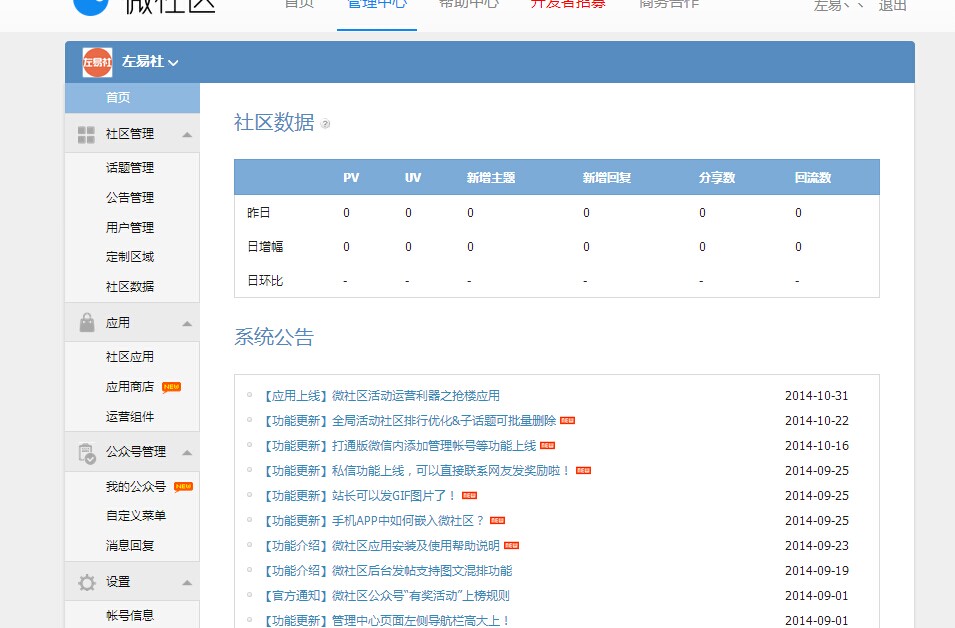The image size is (955, 628).
Task: Collapse the 公众号管理 section arrow
Action: click(x=187, y=453)
